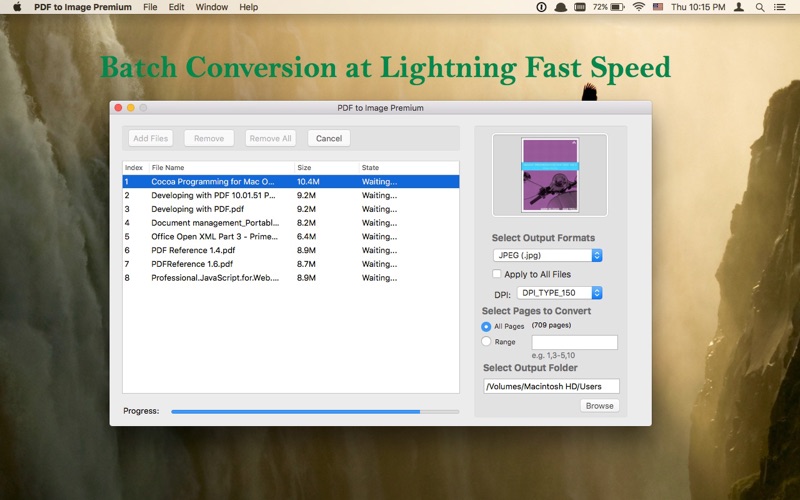Sort by Index column header
800x500 pixels.
(x=134, y=167)
